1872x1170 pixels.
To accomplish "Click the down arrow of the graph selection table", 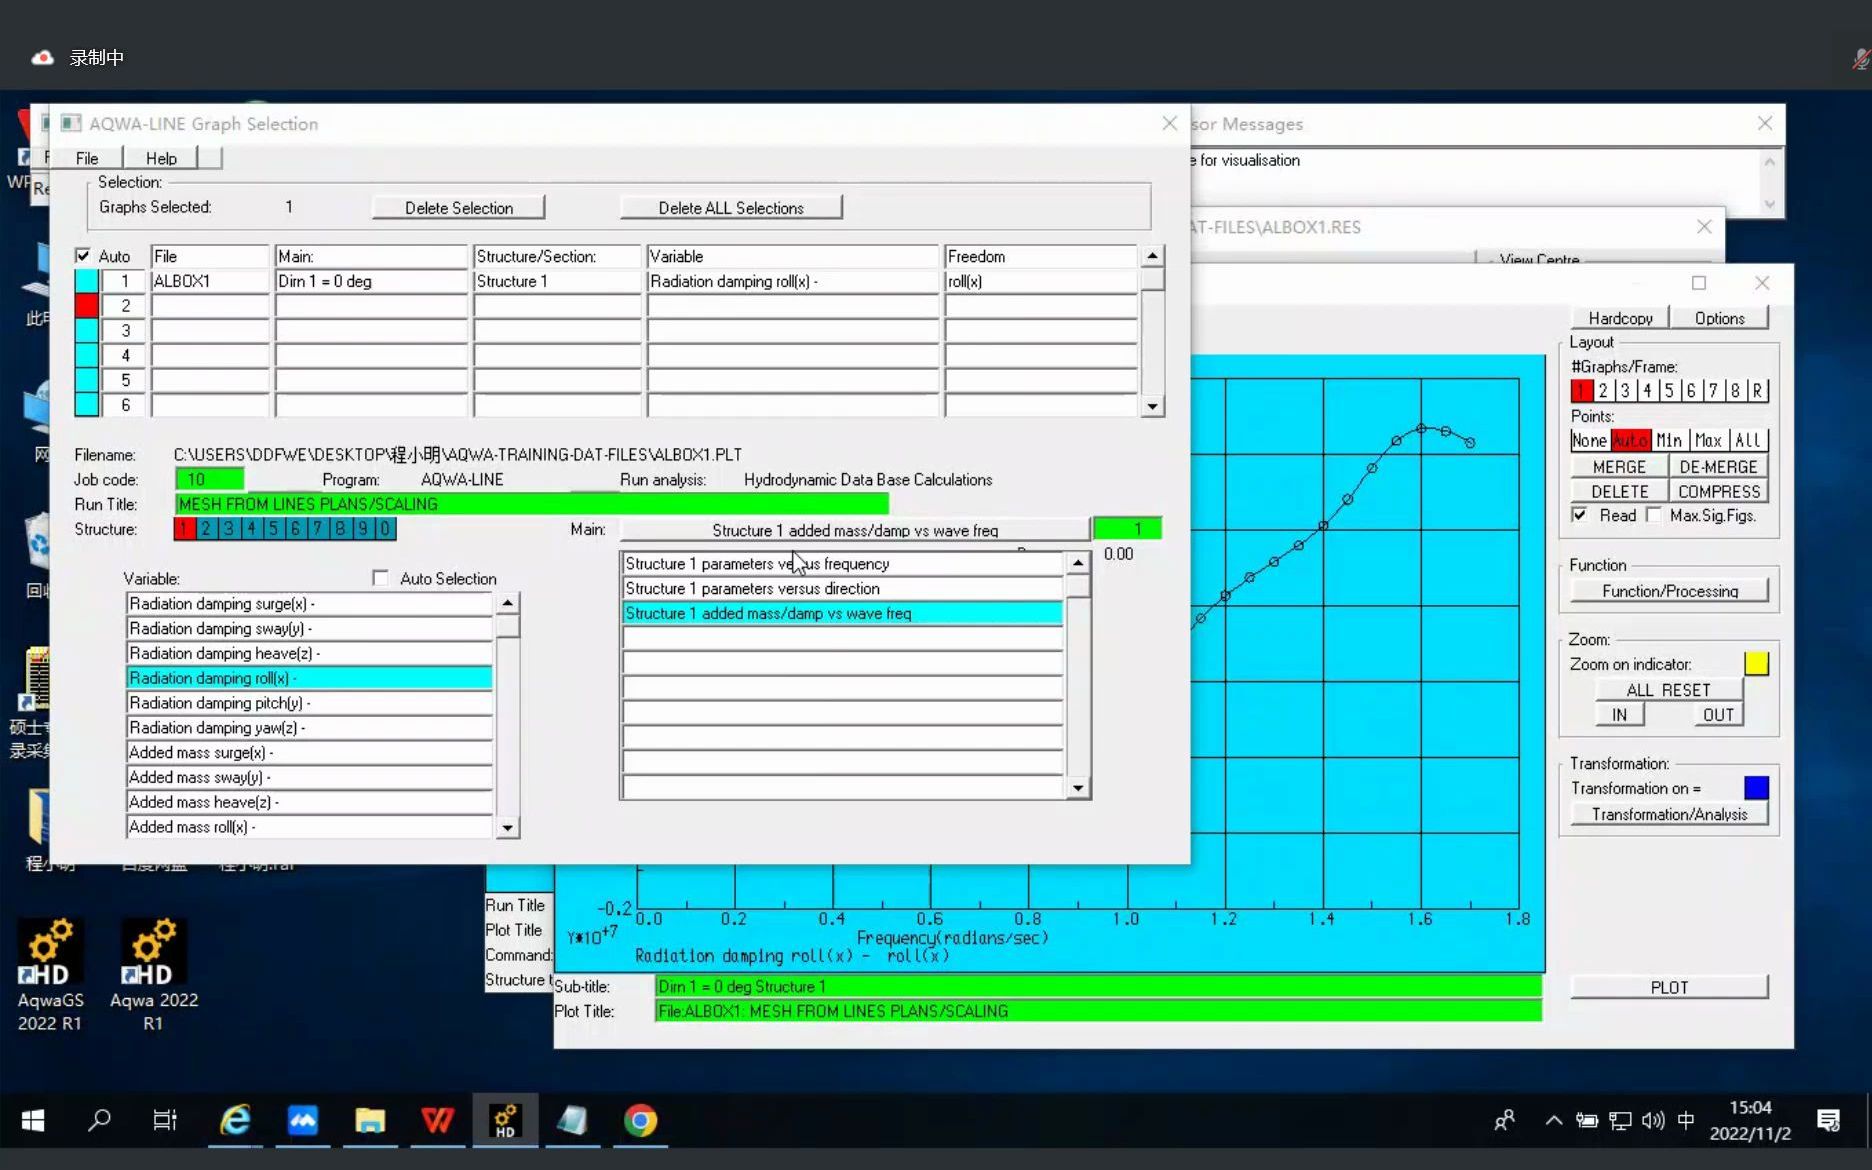I will tap(1153, 406).
